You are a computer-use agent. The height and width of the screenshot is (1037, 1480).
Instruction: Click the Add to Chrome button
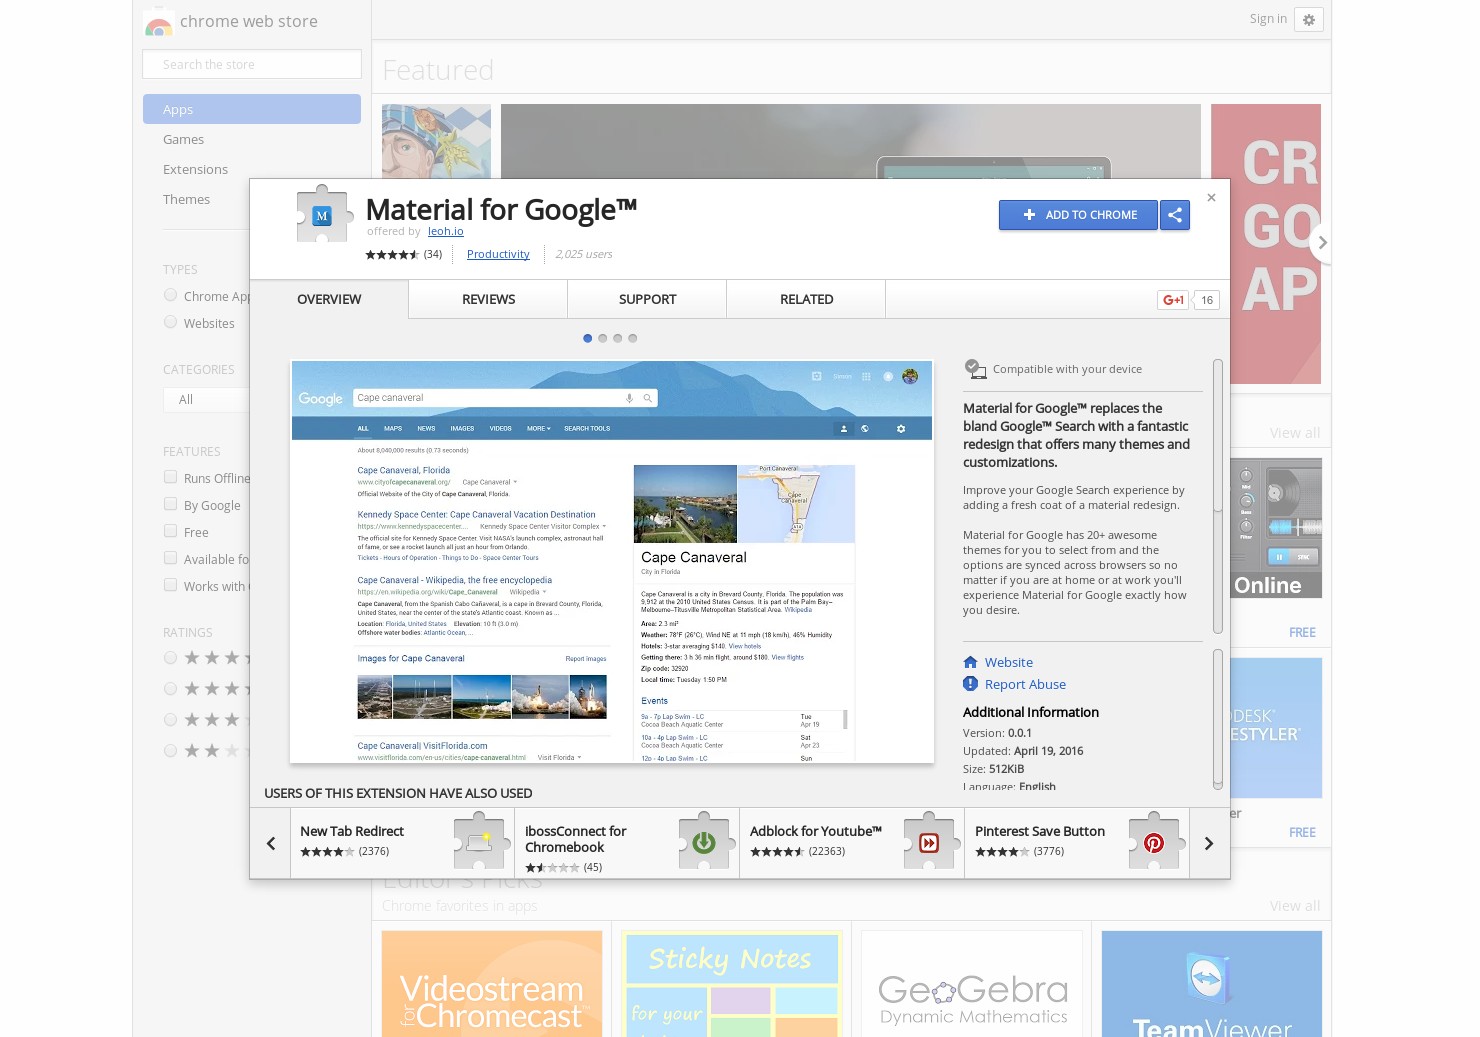coord(1078,215)
